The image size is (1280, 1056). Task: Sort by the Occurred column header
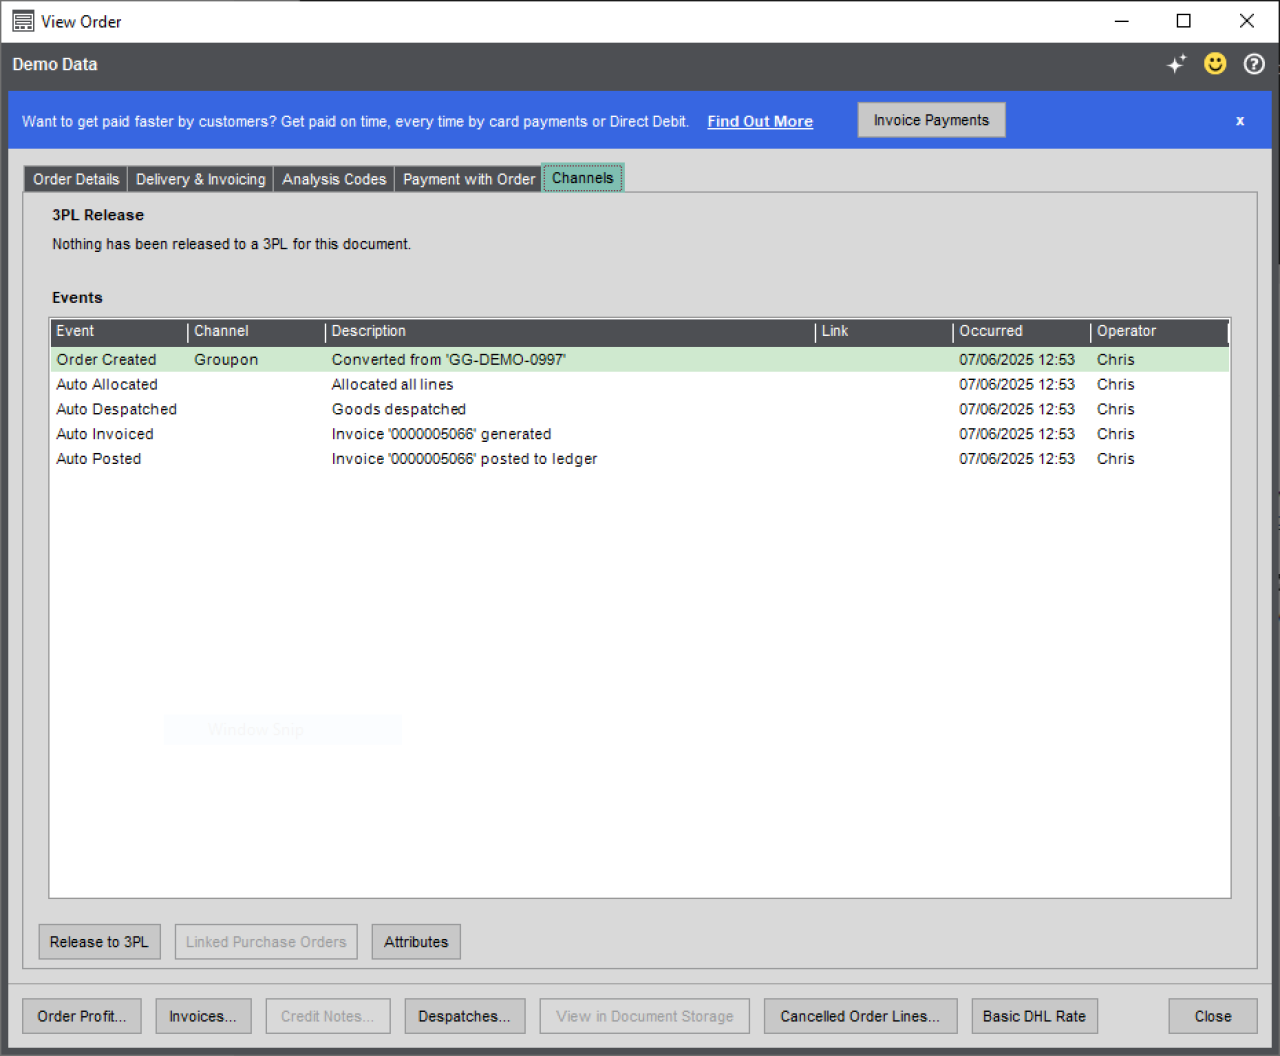point(1021,331)
